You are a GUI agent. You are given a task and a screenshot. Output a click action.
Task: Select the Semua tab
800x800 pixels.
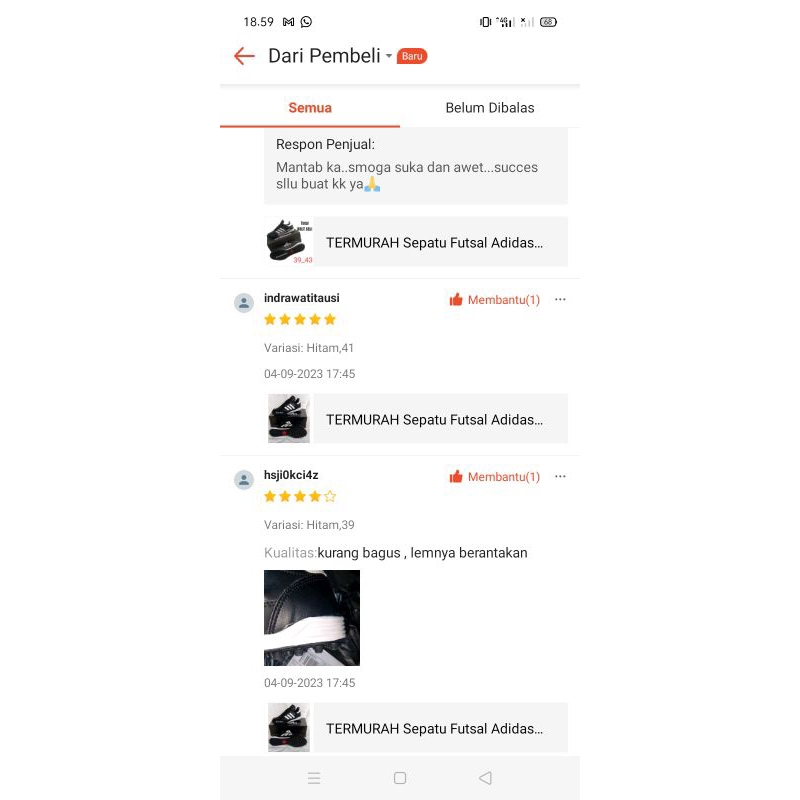(x=310, y=108)
